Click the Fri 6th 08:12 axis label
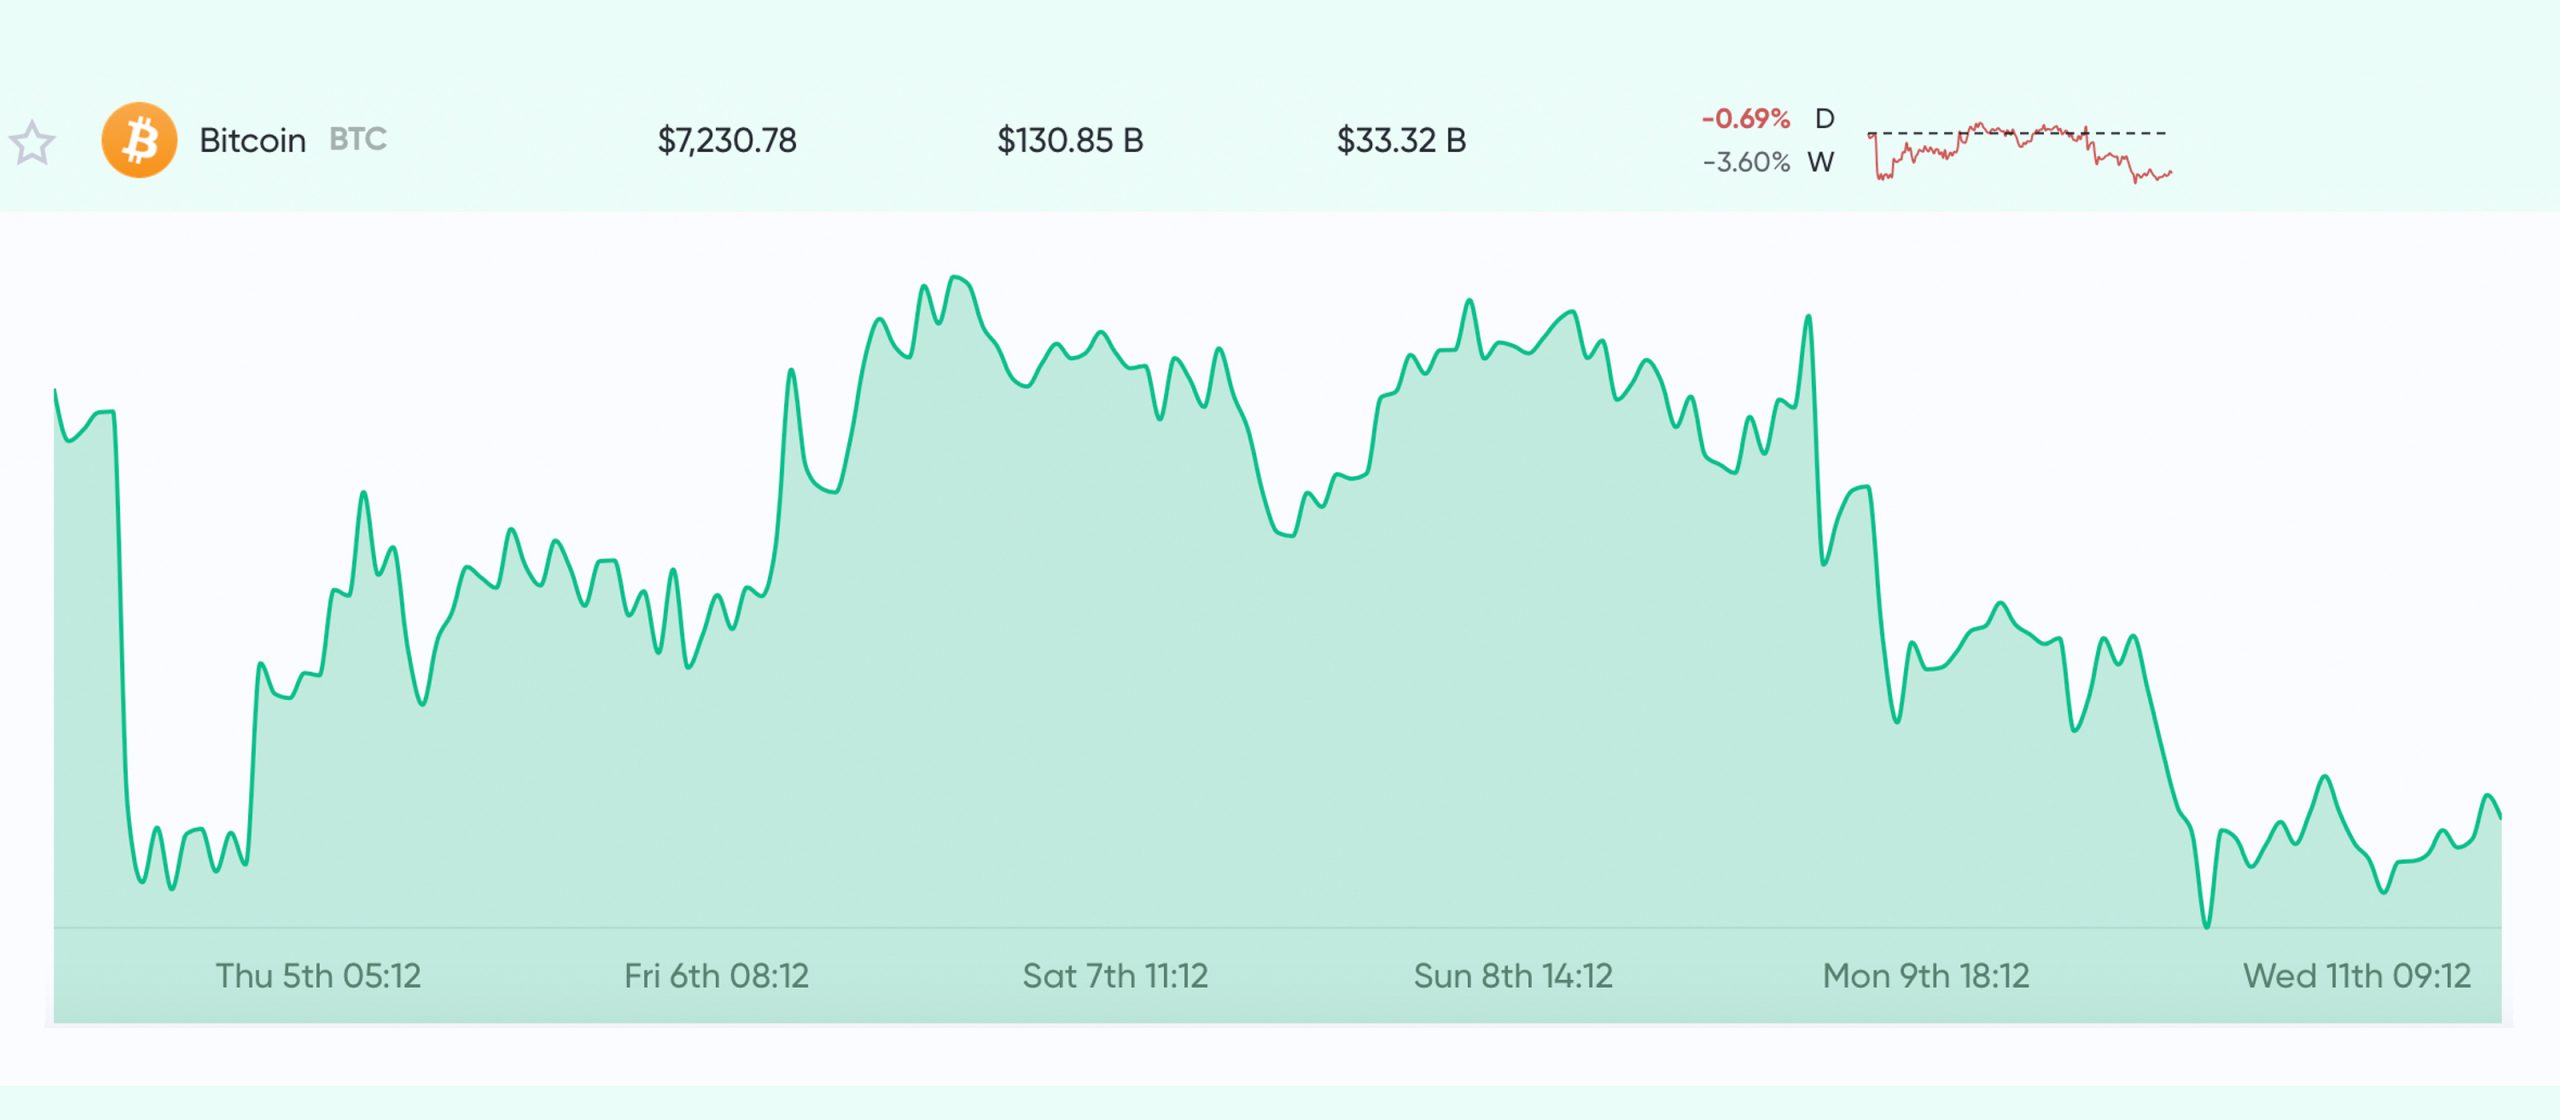The width and height of the screenshot is (2560, 1120). tap(716, 976)
